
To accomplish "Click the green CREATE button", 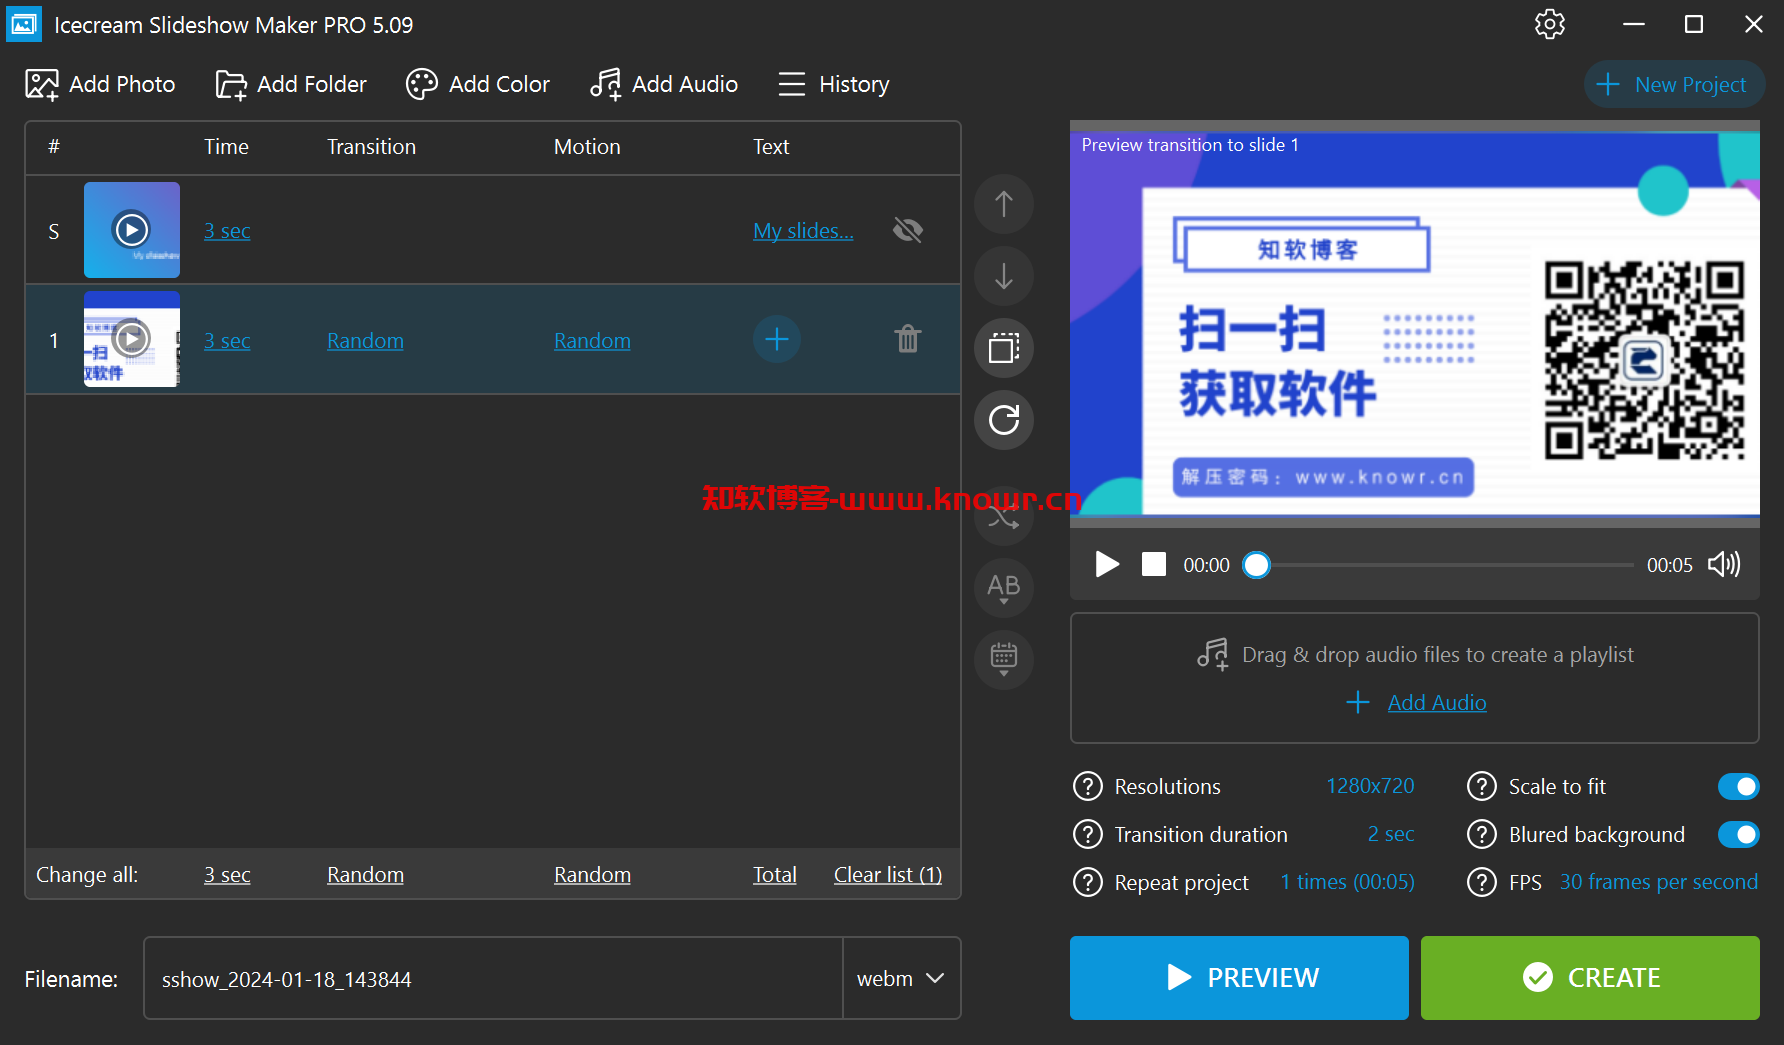I will 1590,978.
